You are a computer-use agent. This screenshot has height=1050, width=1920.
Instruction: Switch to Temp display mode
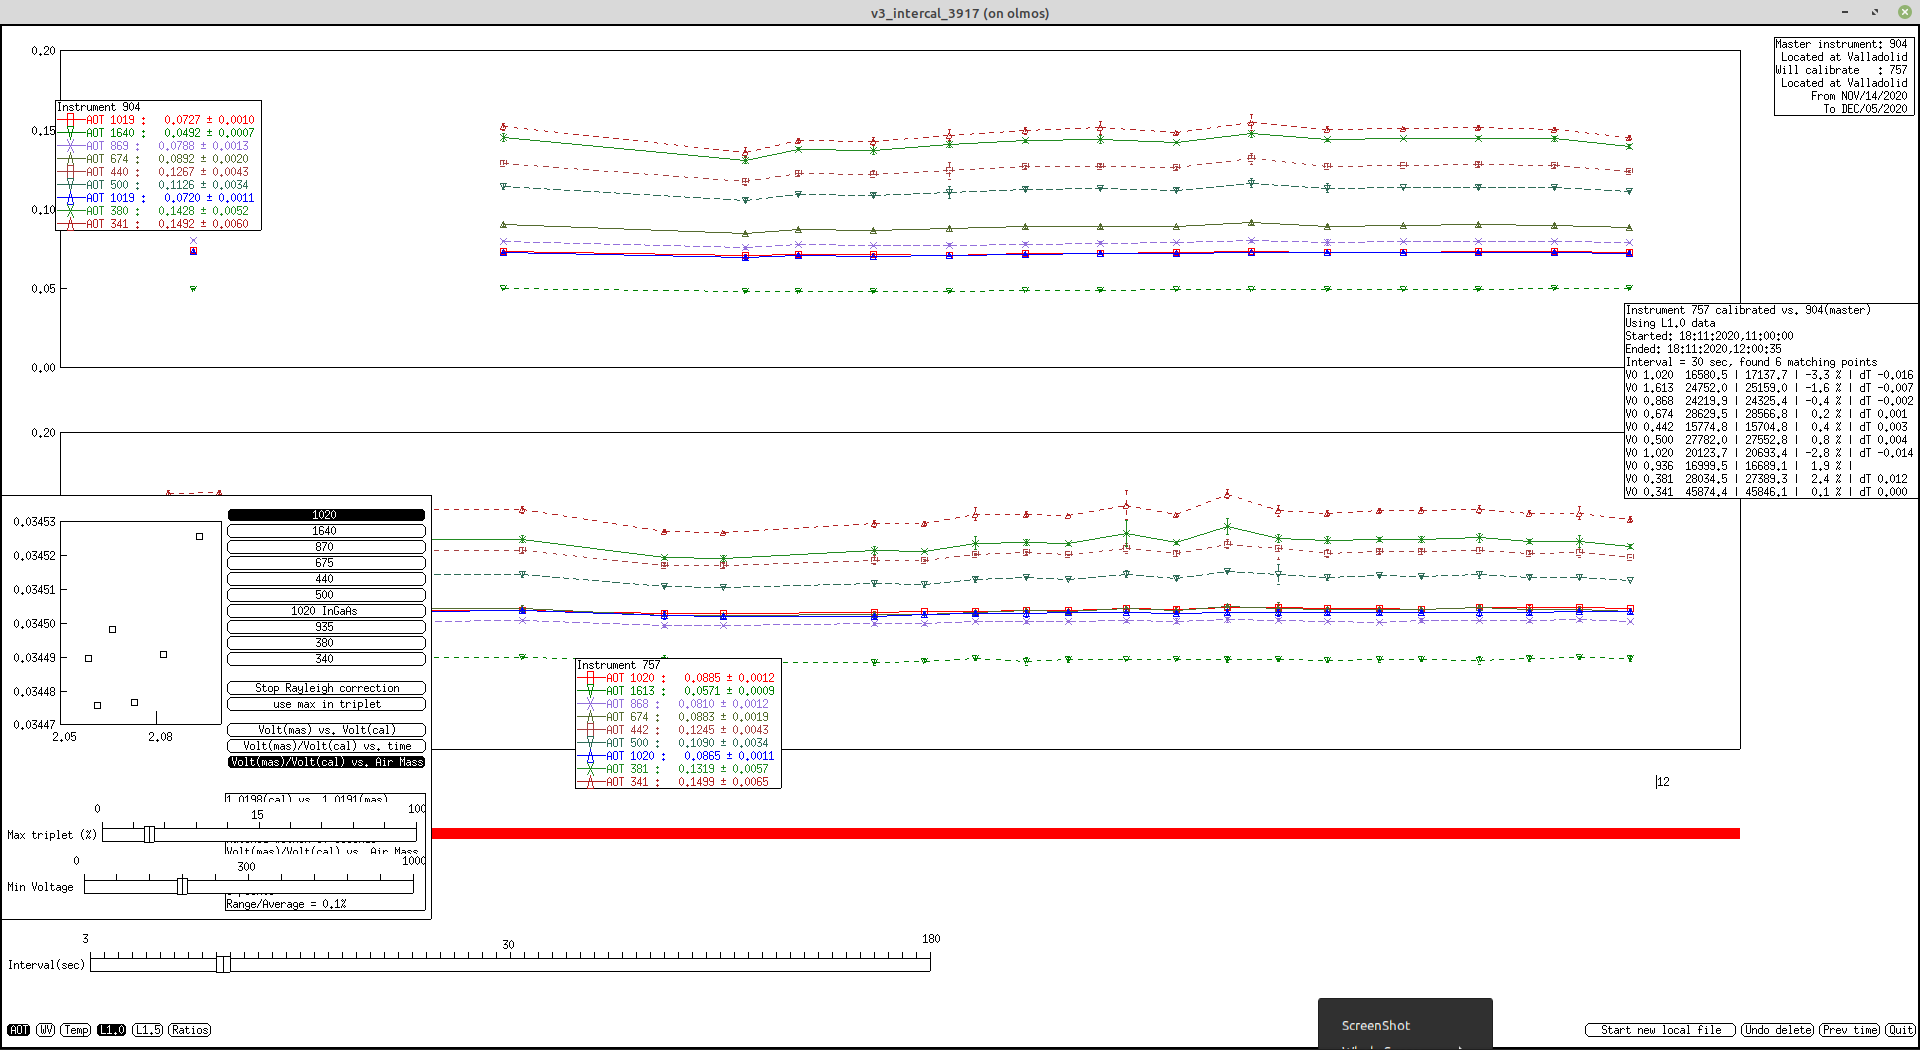point(76,1030)
